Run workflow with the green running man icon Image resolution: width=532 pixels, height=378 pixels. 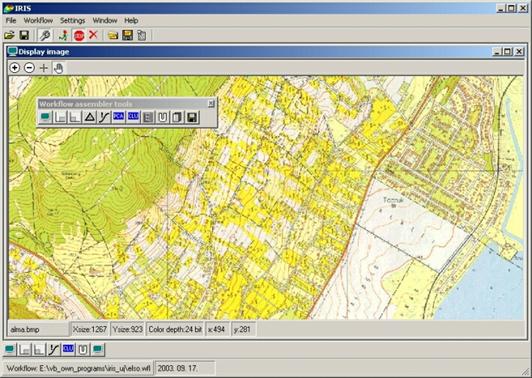pyautogui.click(x=63, y=35)
